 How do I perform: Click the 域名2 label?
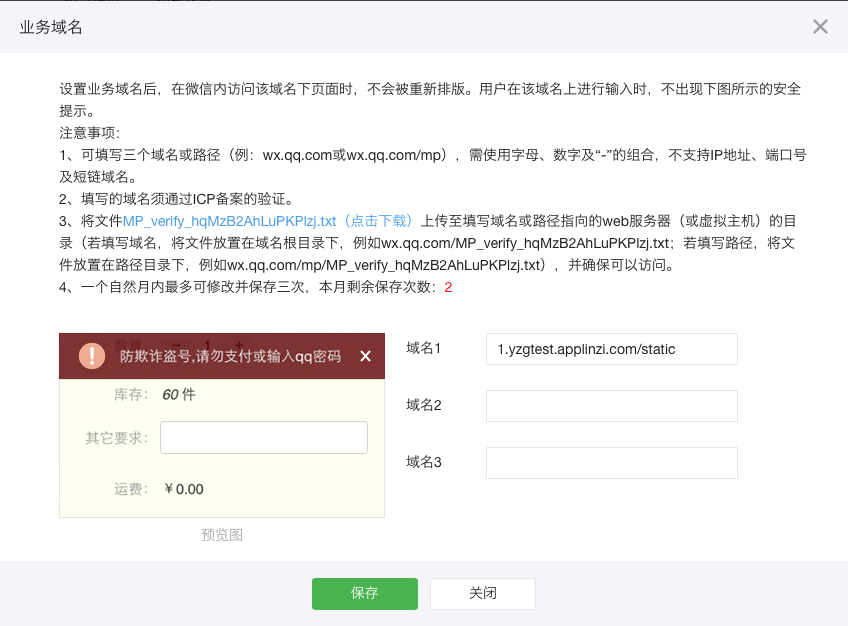(x=423, y=405)
